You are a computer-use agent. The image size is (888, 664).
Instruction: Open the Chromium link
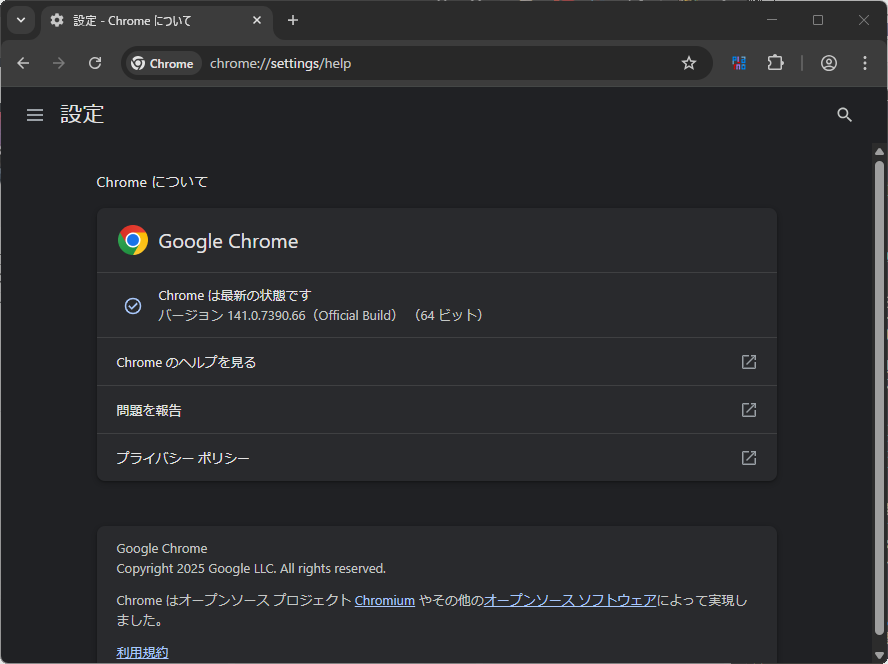click(x=385, y=600)
